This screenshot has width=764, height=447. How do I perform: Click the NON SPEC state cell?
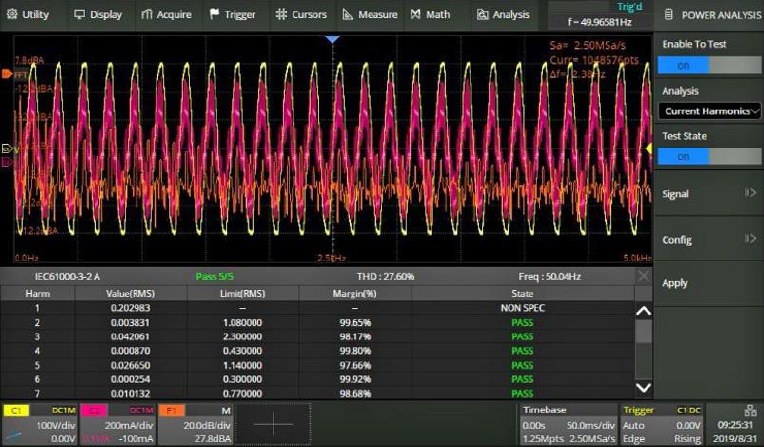pyautogui.click(x=522, y=308)
